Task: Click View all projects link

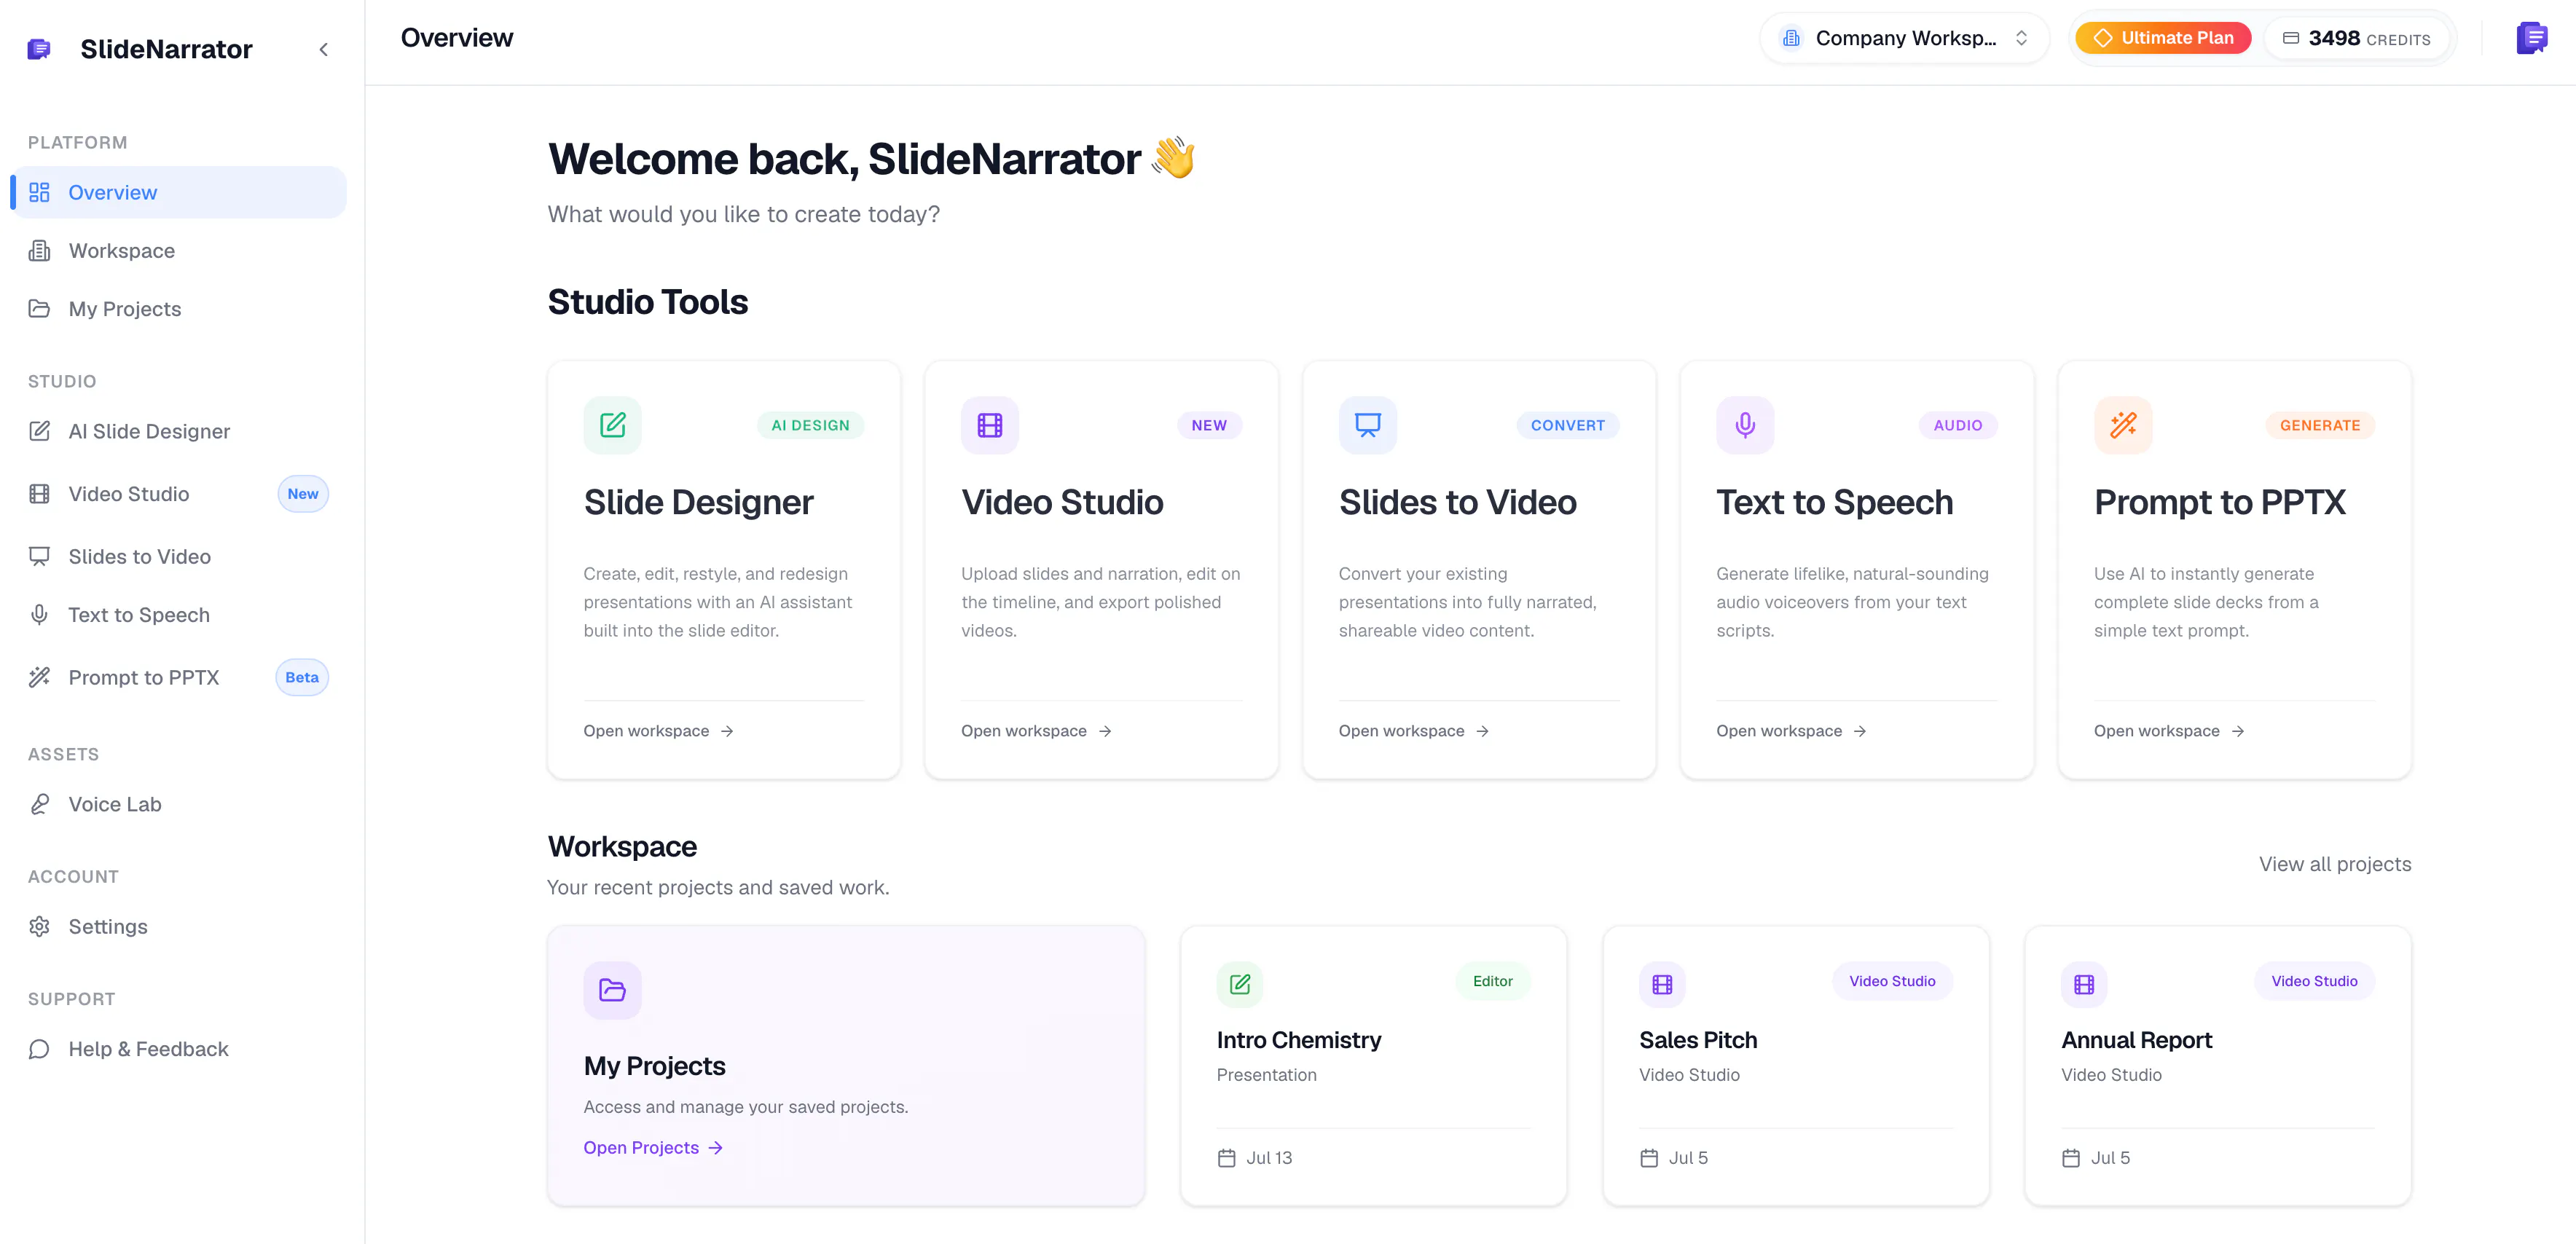Action: [2334, 864]
